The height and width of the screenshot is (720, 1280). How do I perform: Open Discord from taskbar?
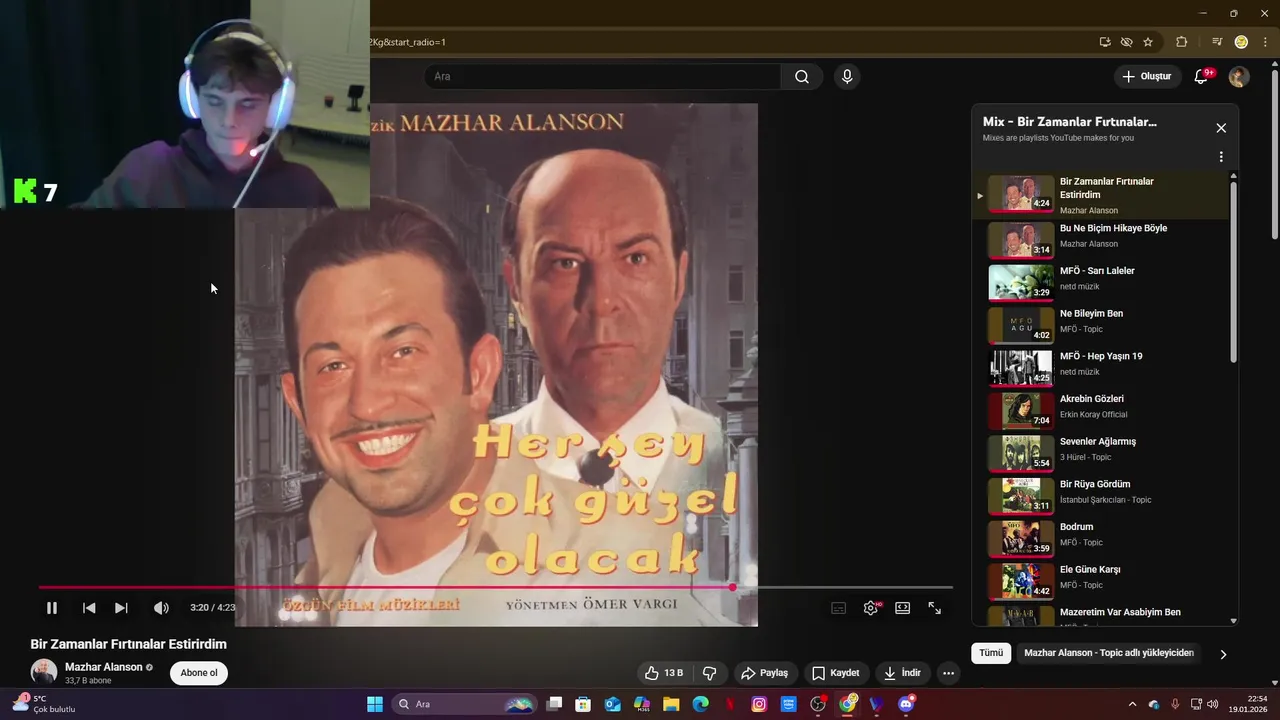click(906, 704)
